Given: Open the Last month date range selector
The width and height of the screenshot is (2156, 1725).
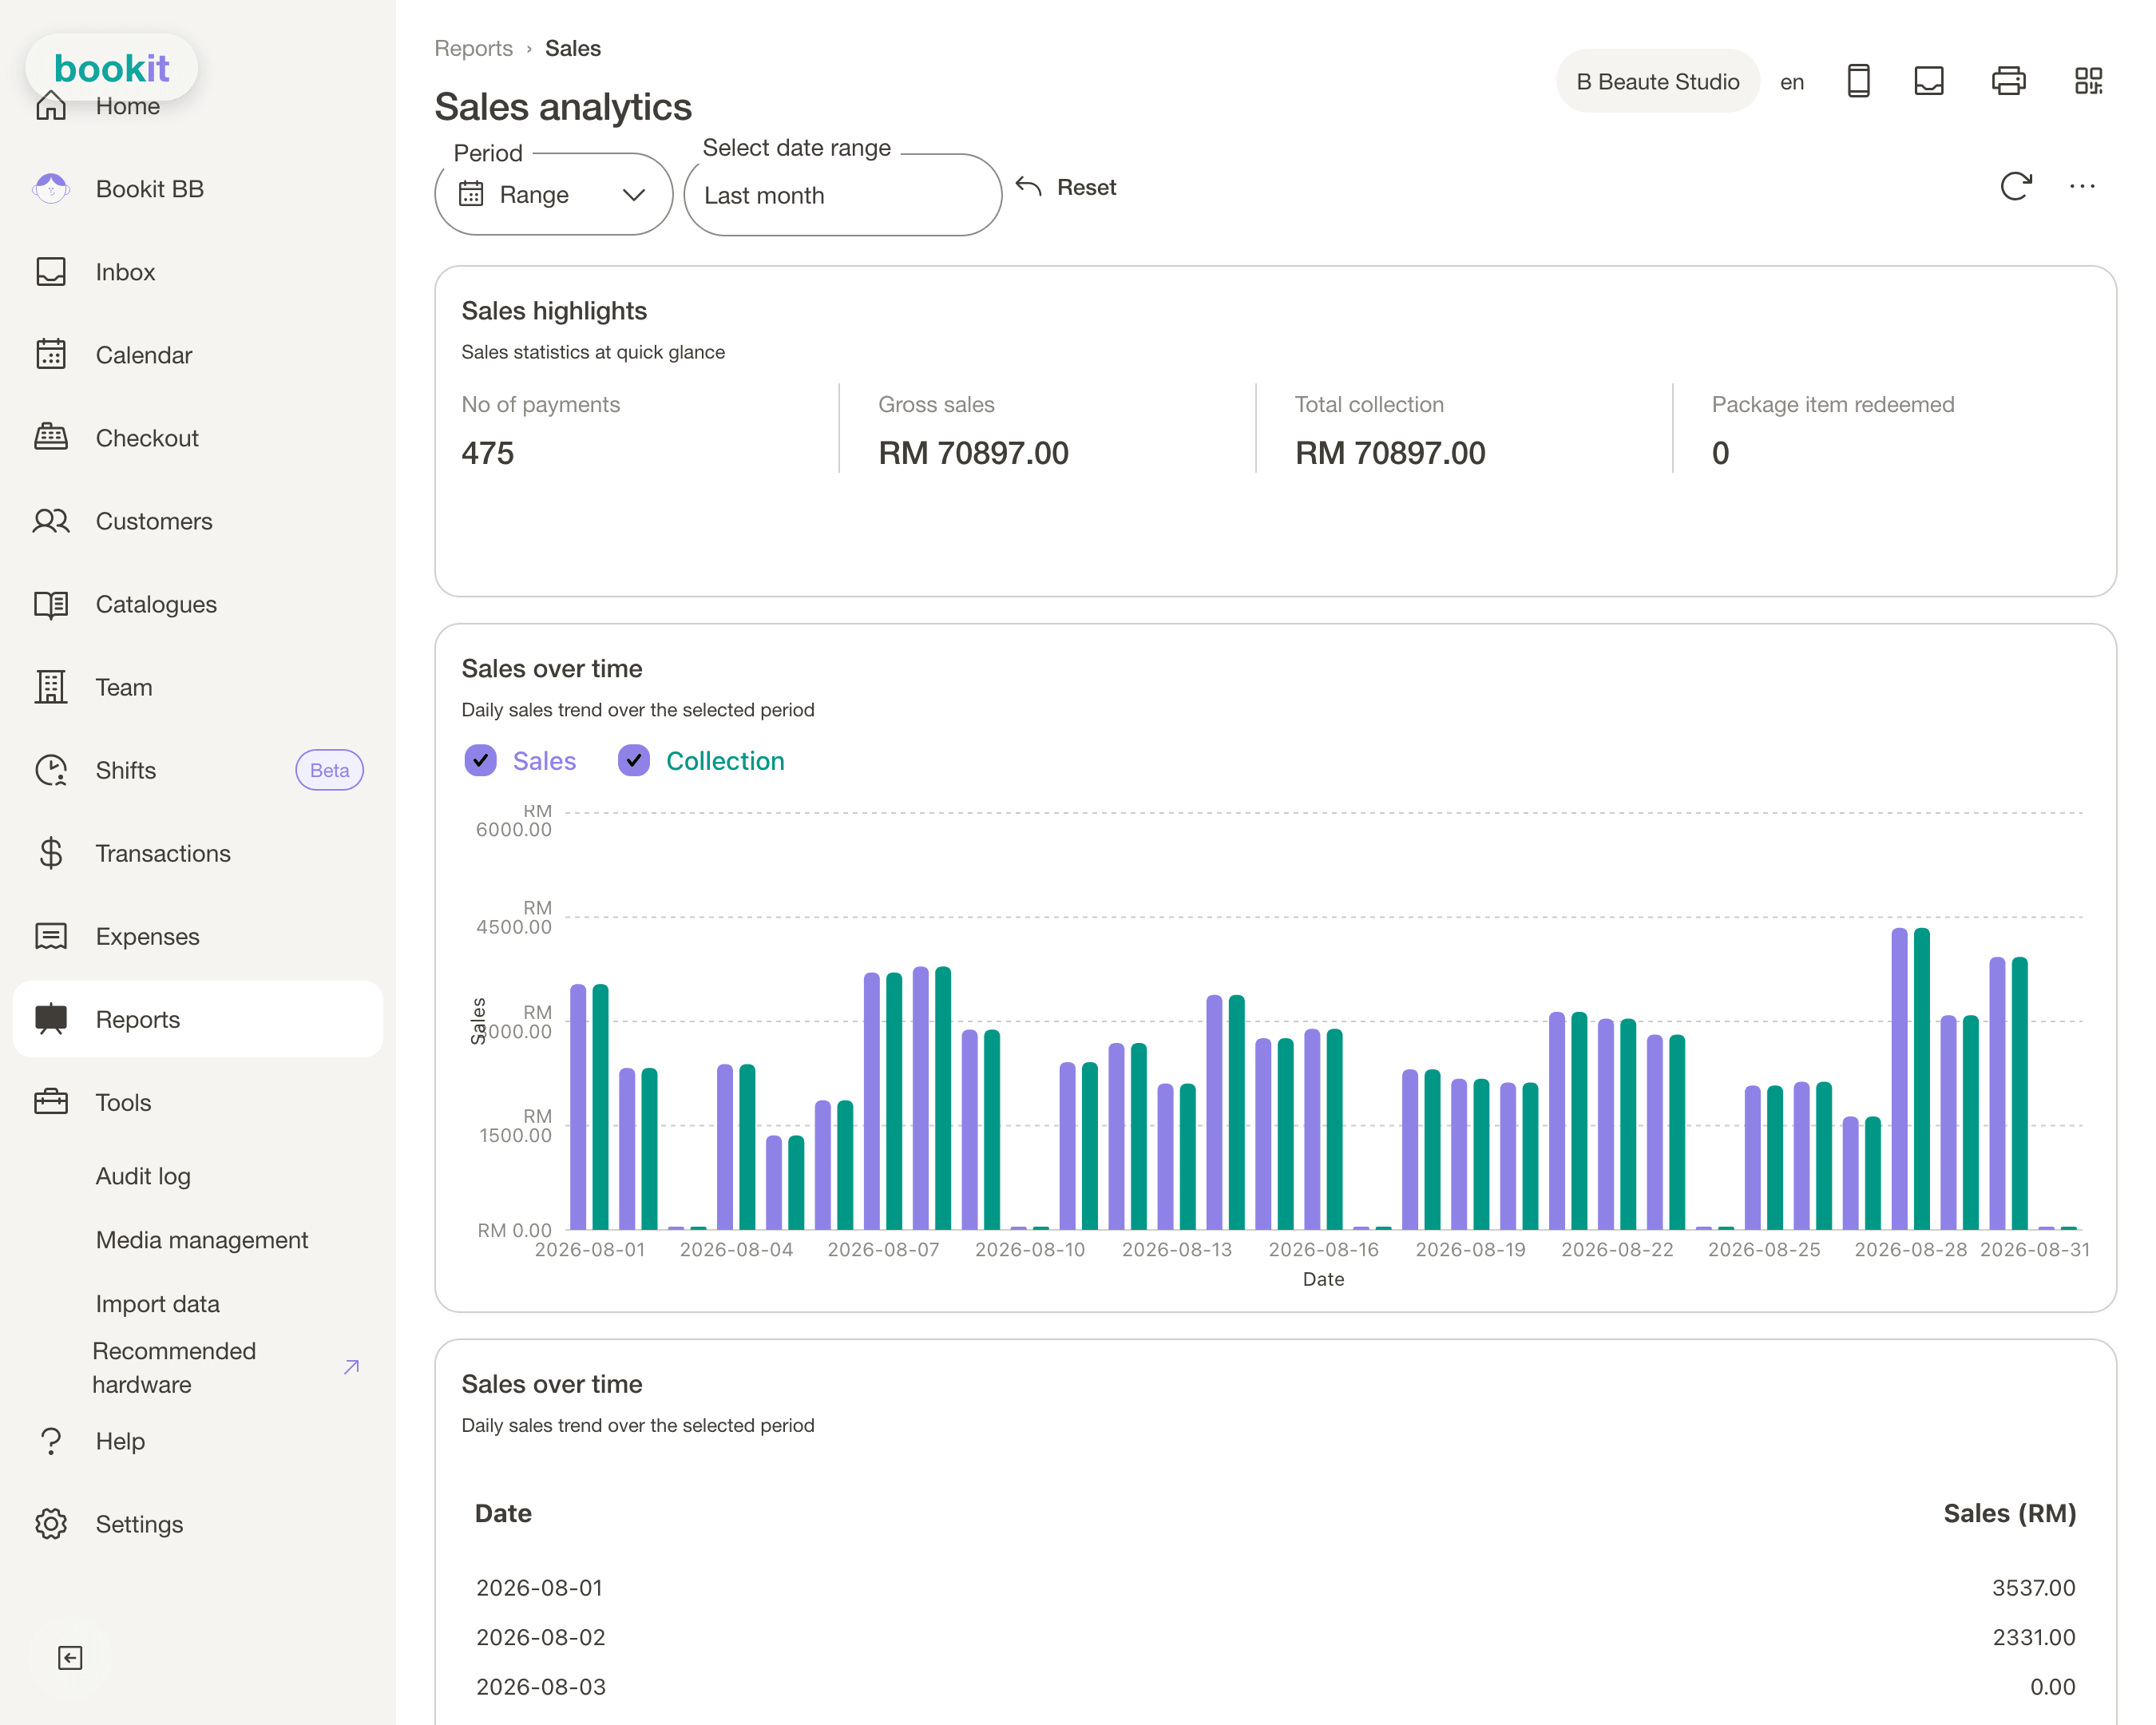Looking at the screenshot, I should 843,194.
